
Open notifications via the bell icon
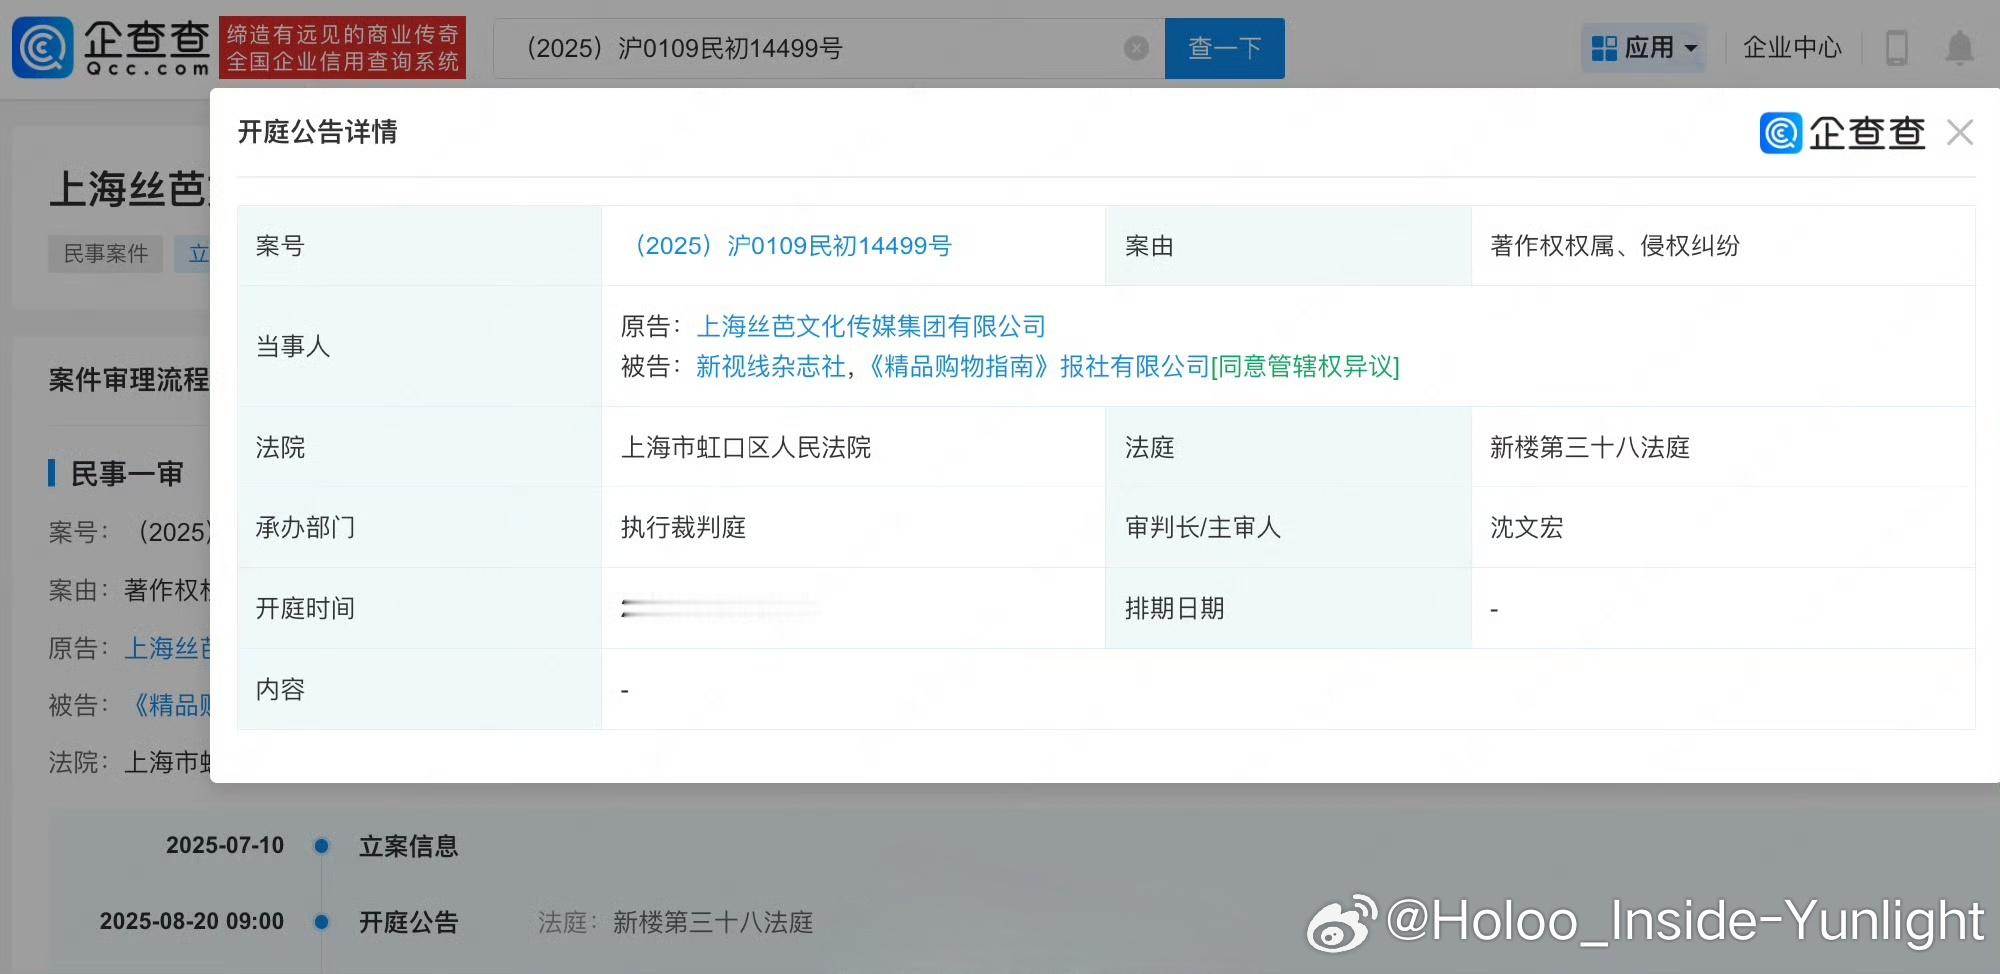pos(1959,47)
